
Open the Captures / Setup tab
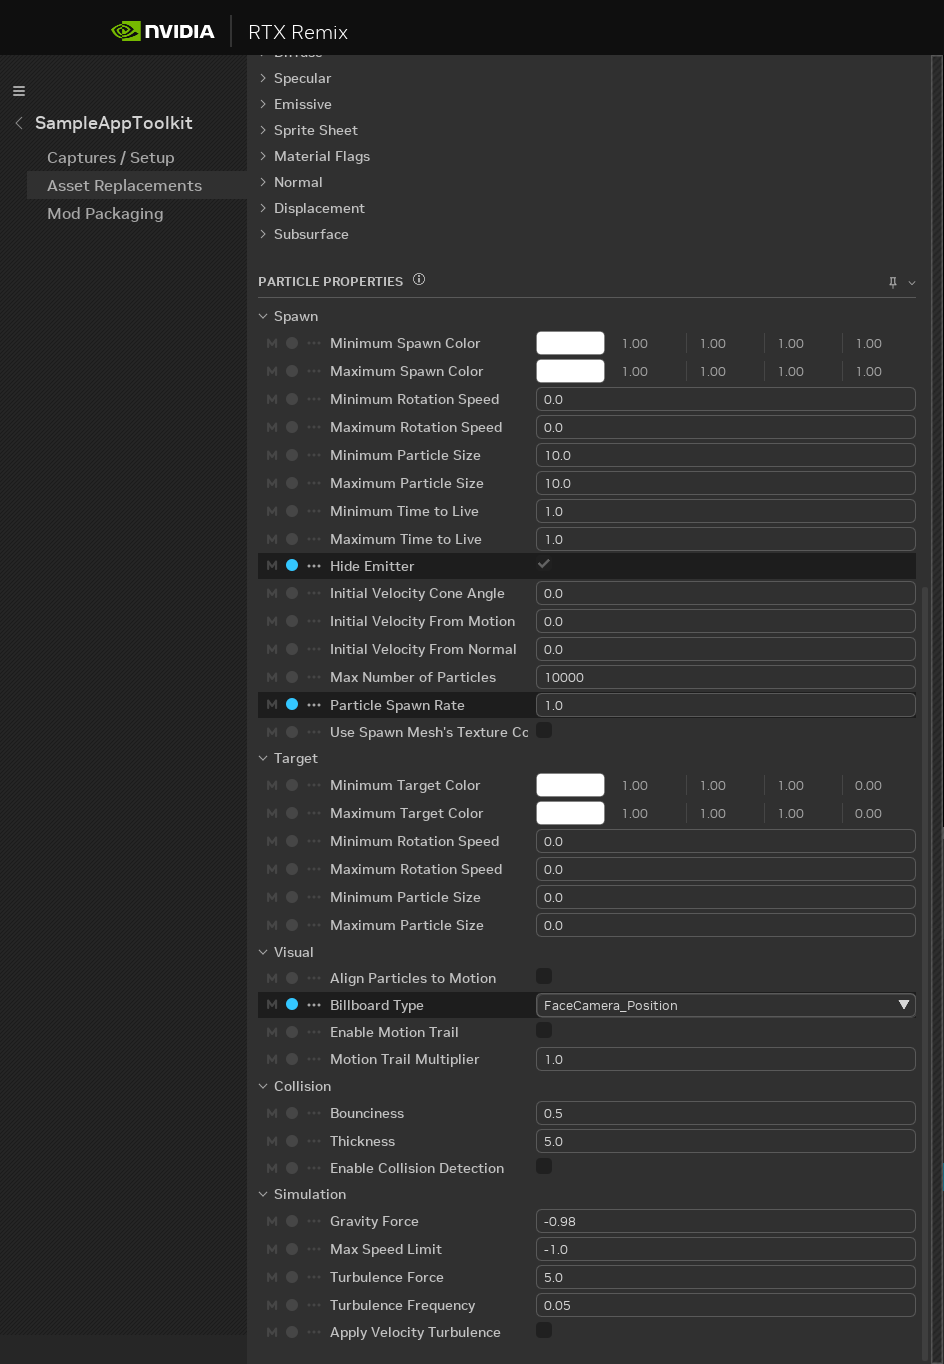110,158
